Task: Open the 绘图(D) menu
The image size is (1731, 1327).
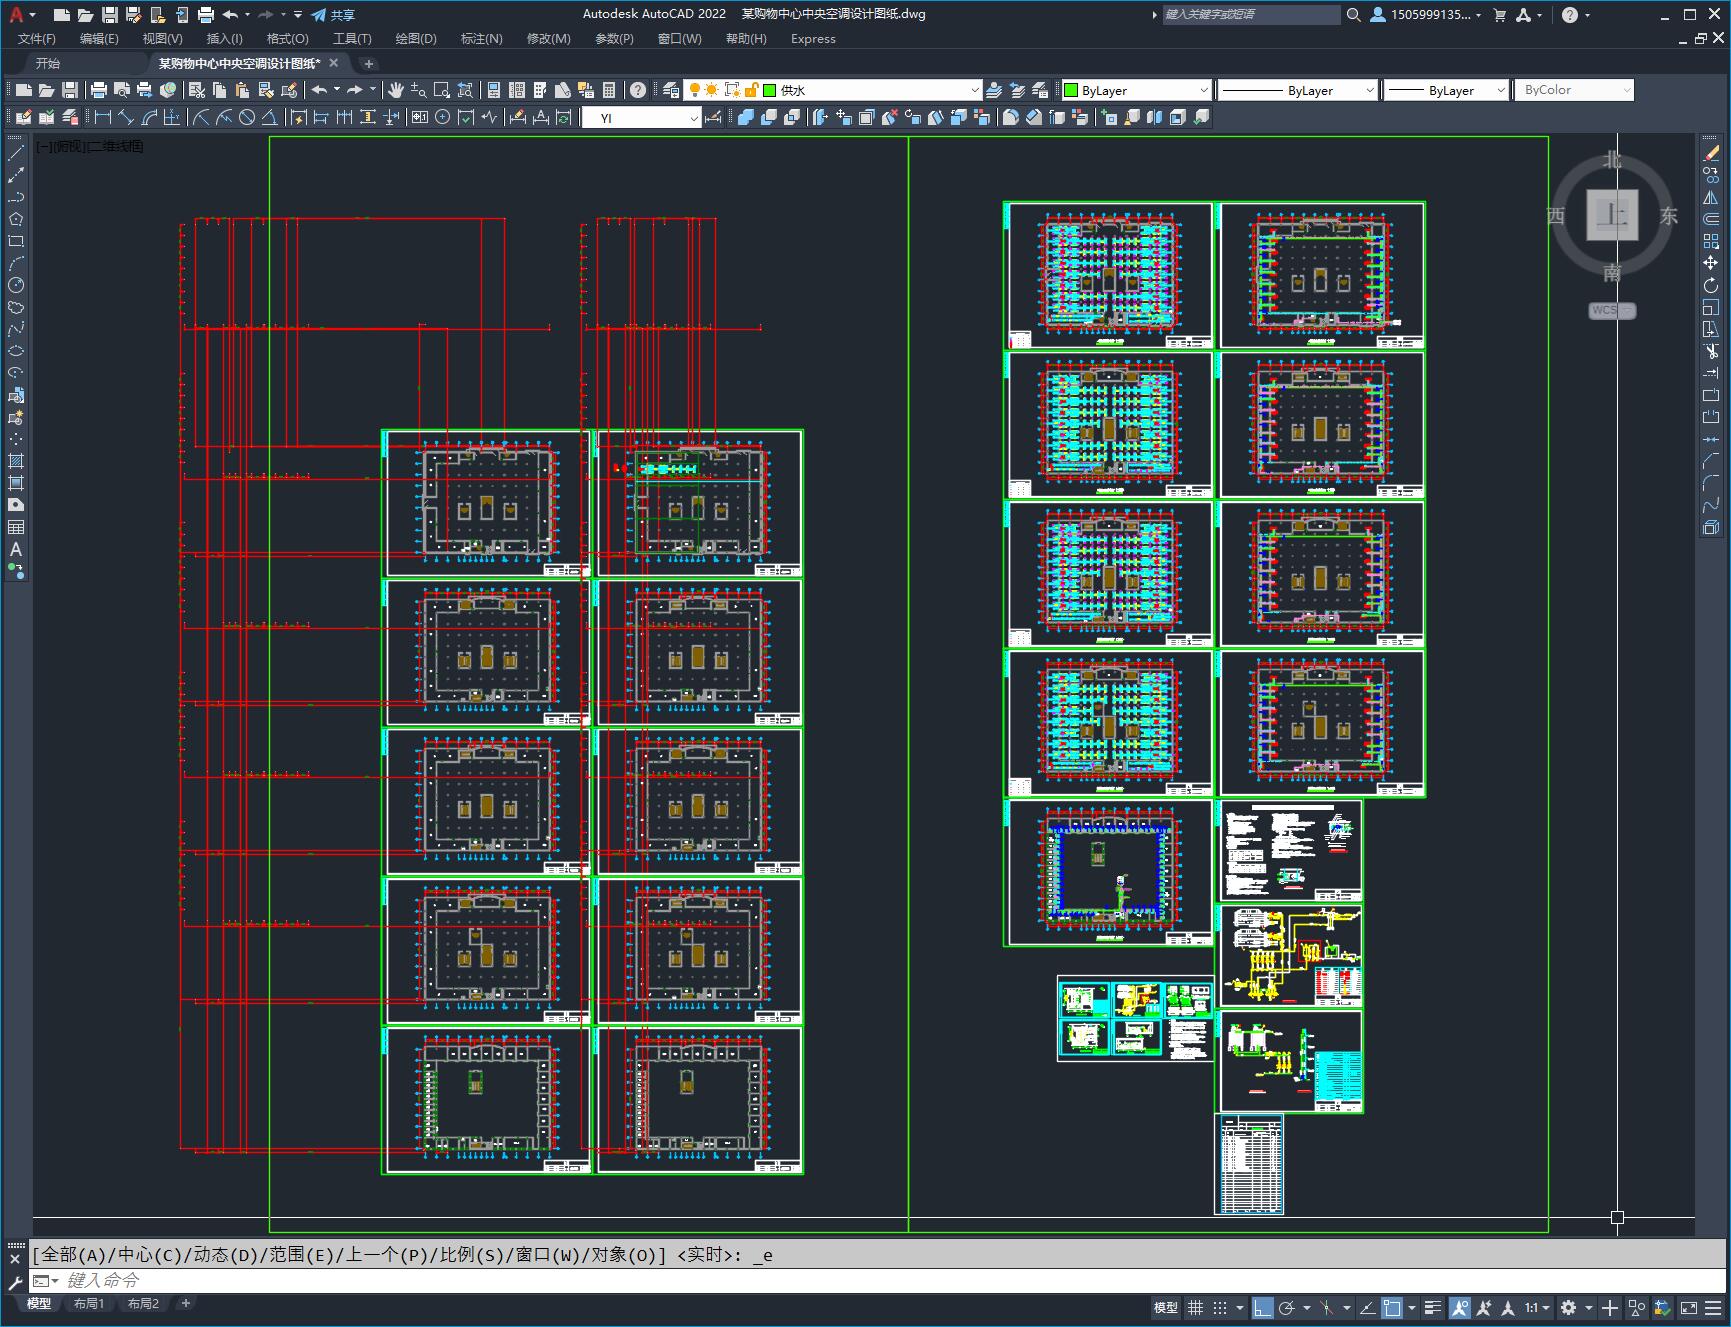Action: click(415, 38)
